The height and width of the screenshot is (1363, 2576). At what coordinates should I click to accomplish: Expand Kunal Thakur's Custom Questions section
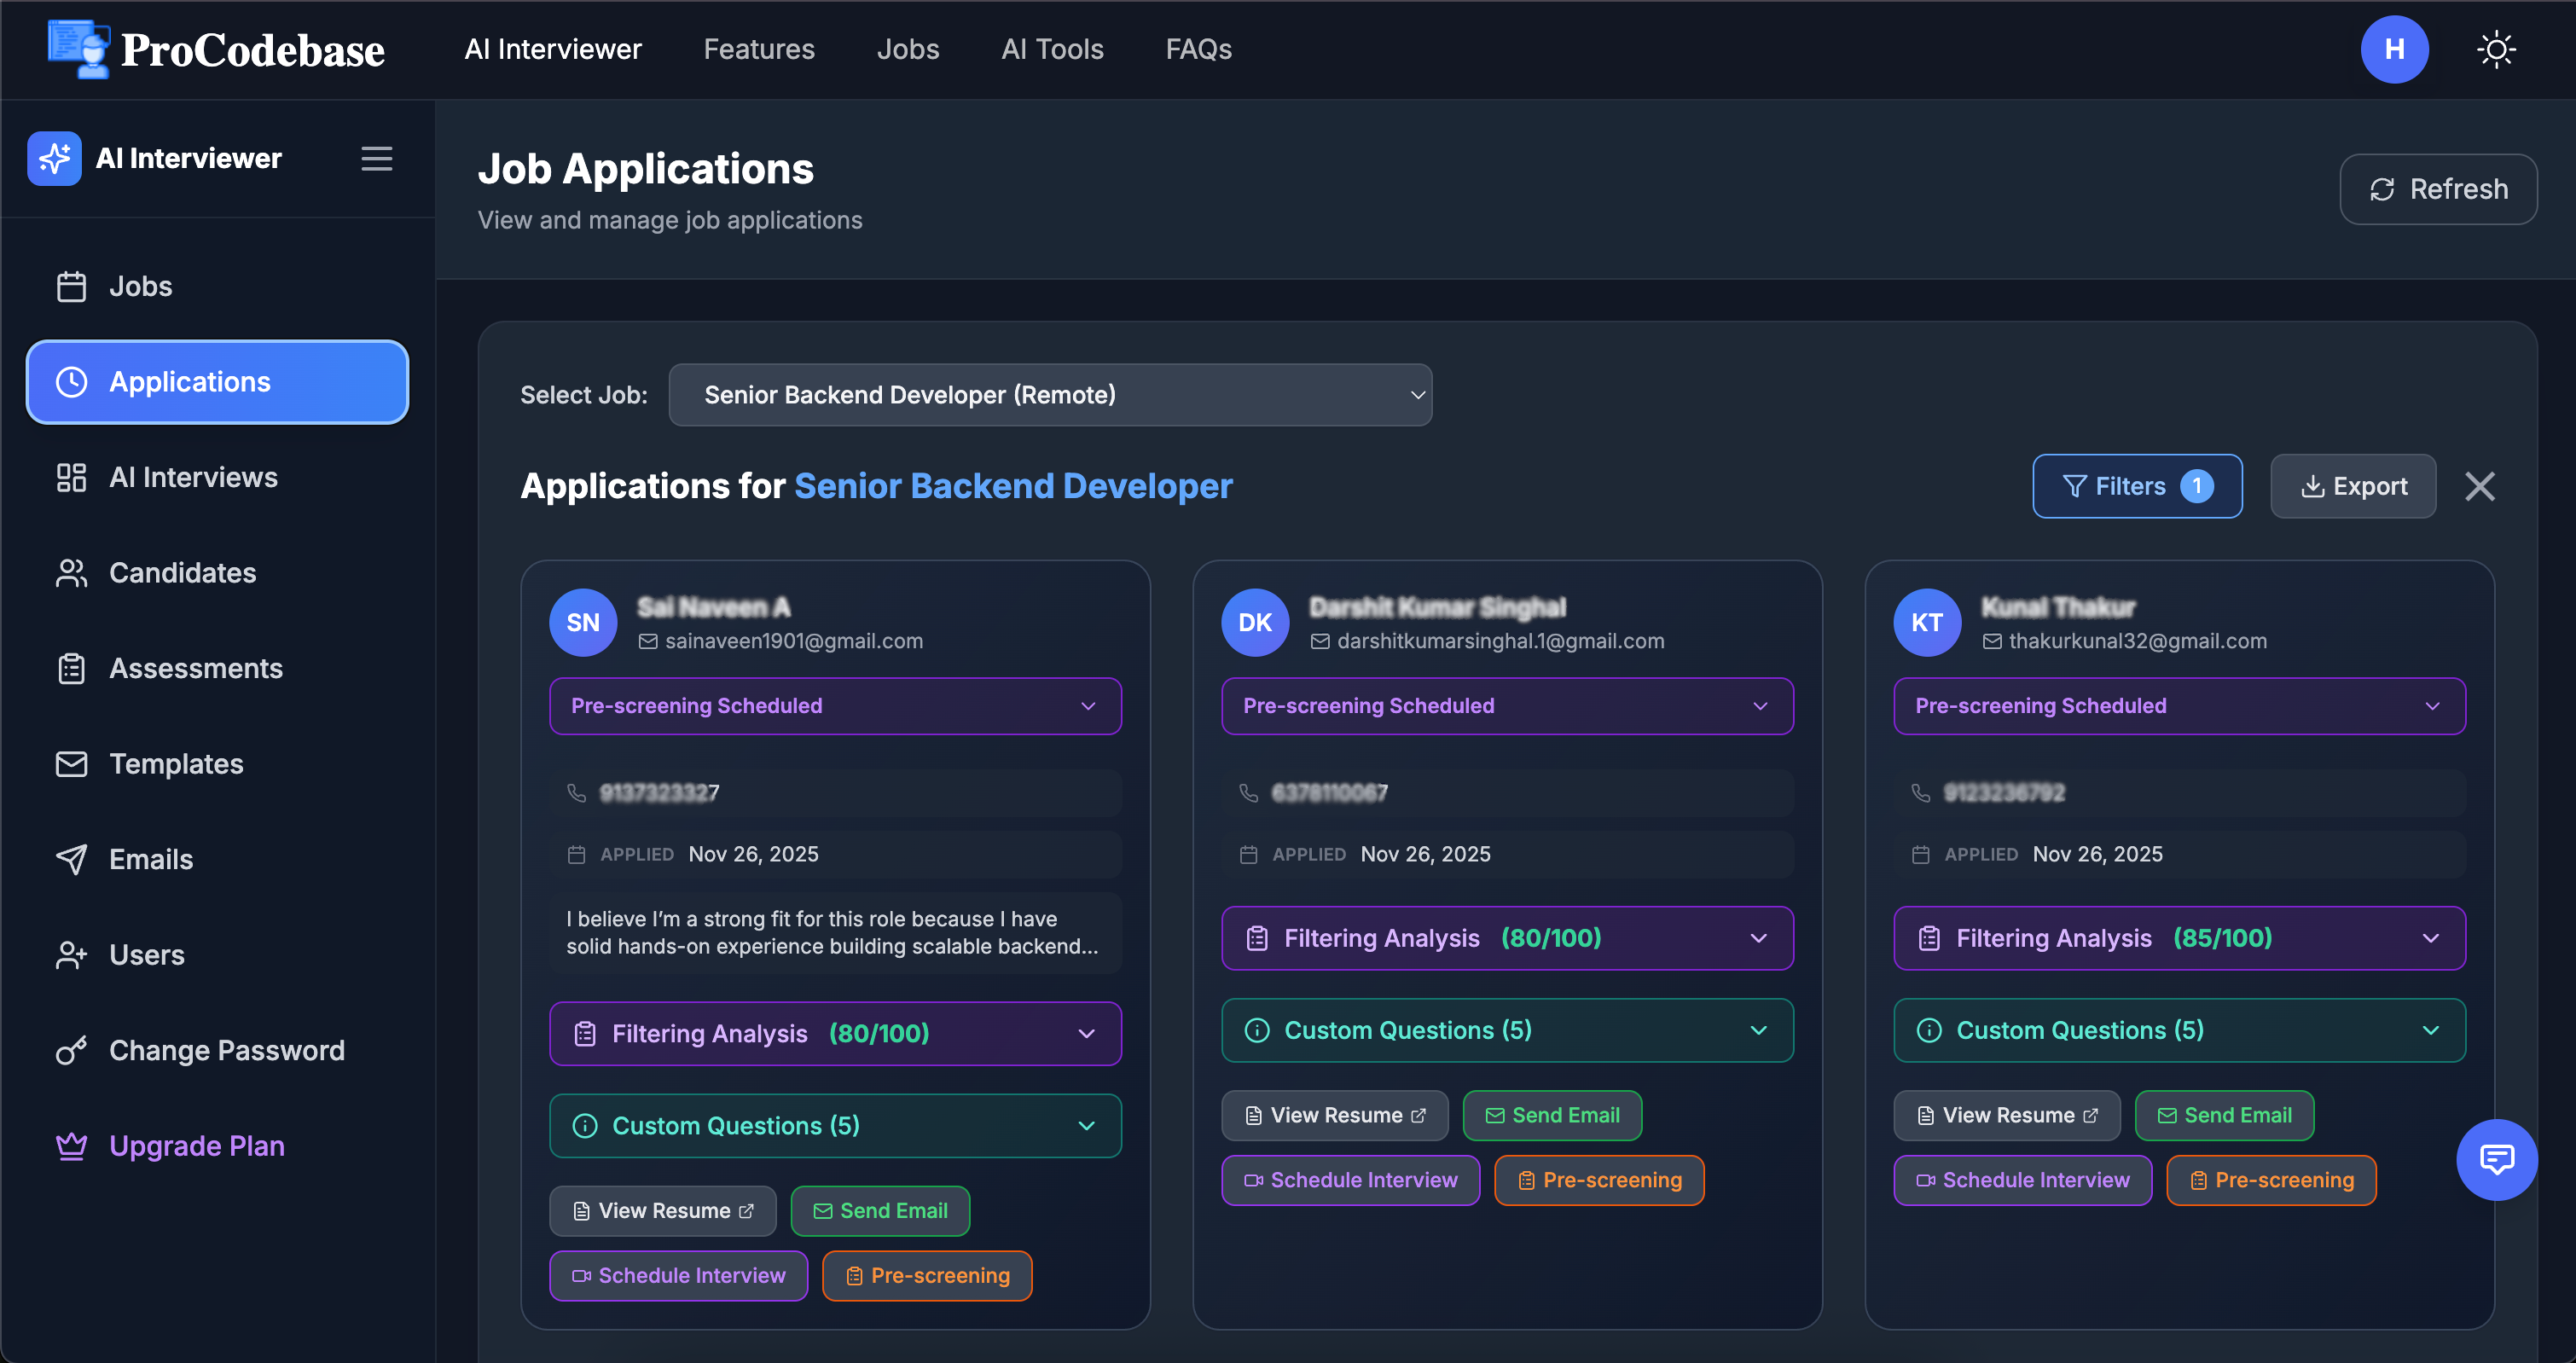[x=2179, y=1030]
